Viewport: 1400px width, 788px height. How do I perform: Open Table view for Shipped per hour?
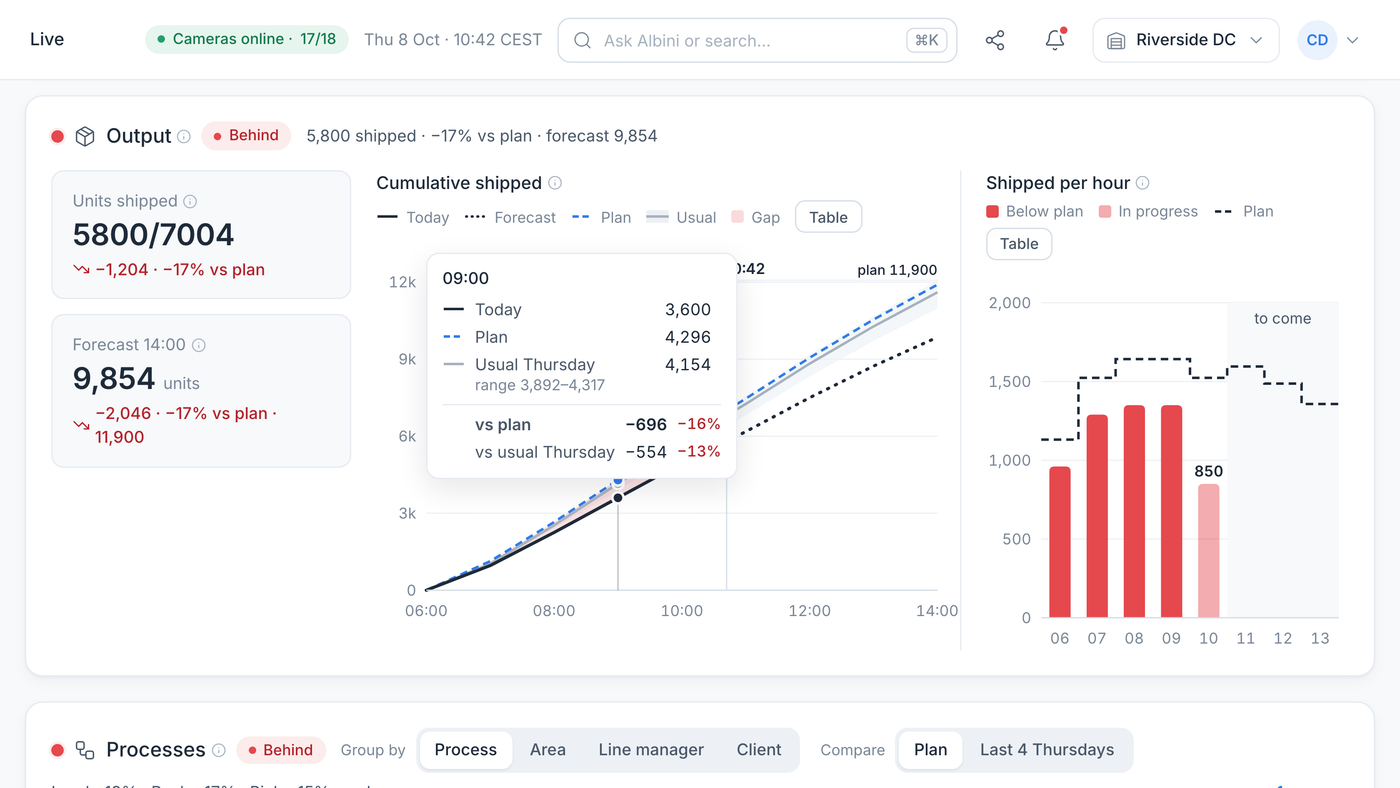[1019, 244]
